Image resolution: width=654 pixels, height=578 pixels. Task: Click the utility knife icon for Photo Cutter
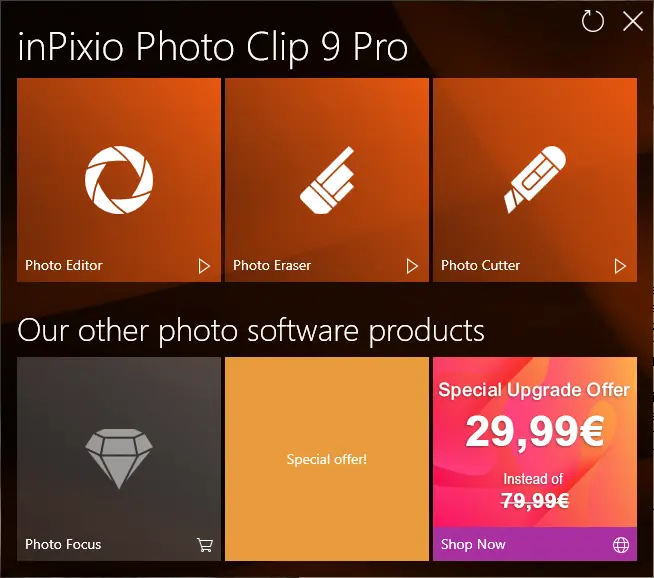point(535,180)
